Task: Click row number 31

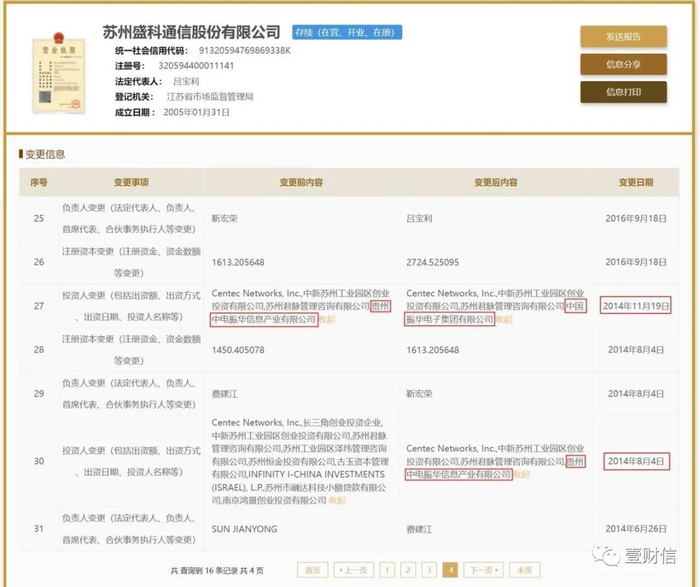Action: tap(39, 529)
